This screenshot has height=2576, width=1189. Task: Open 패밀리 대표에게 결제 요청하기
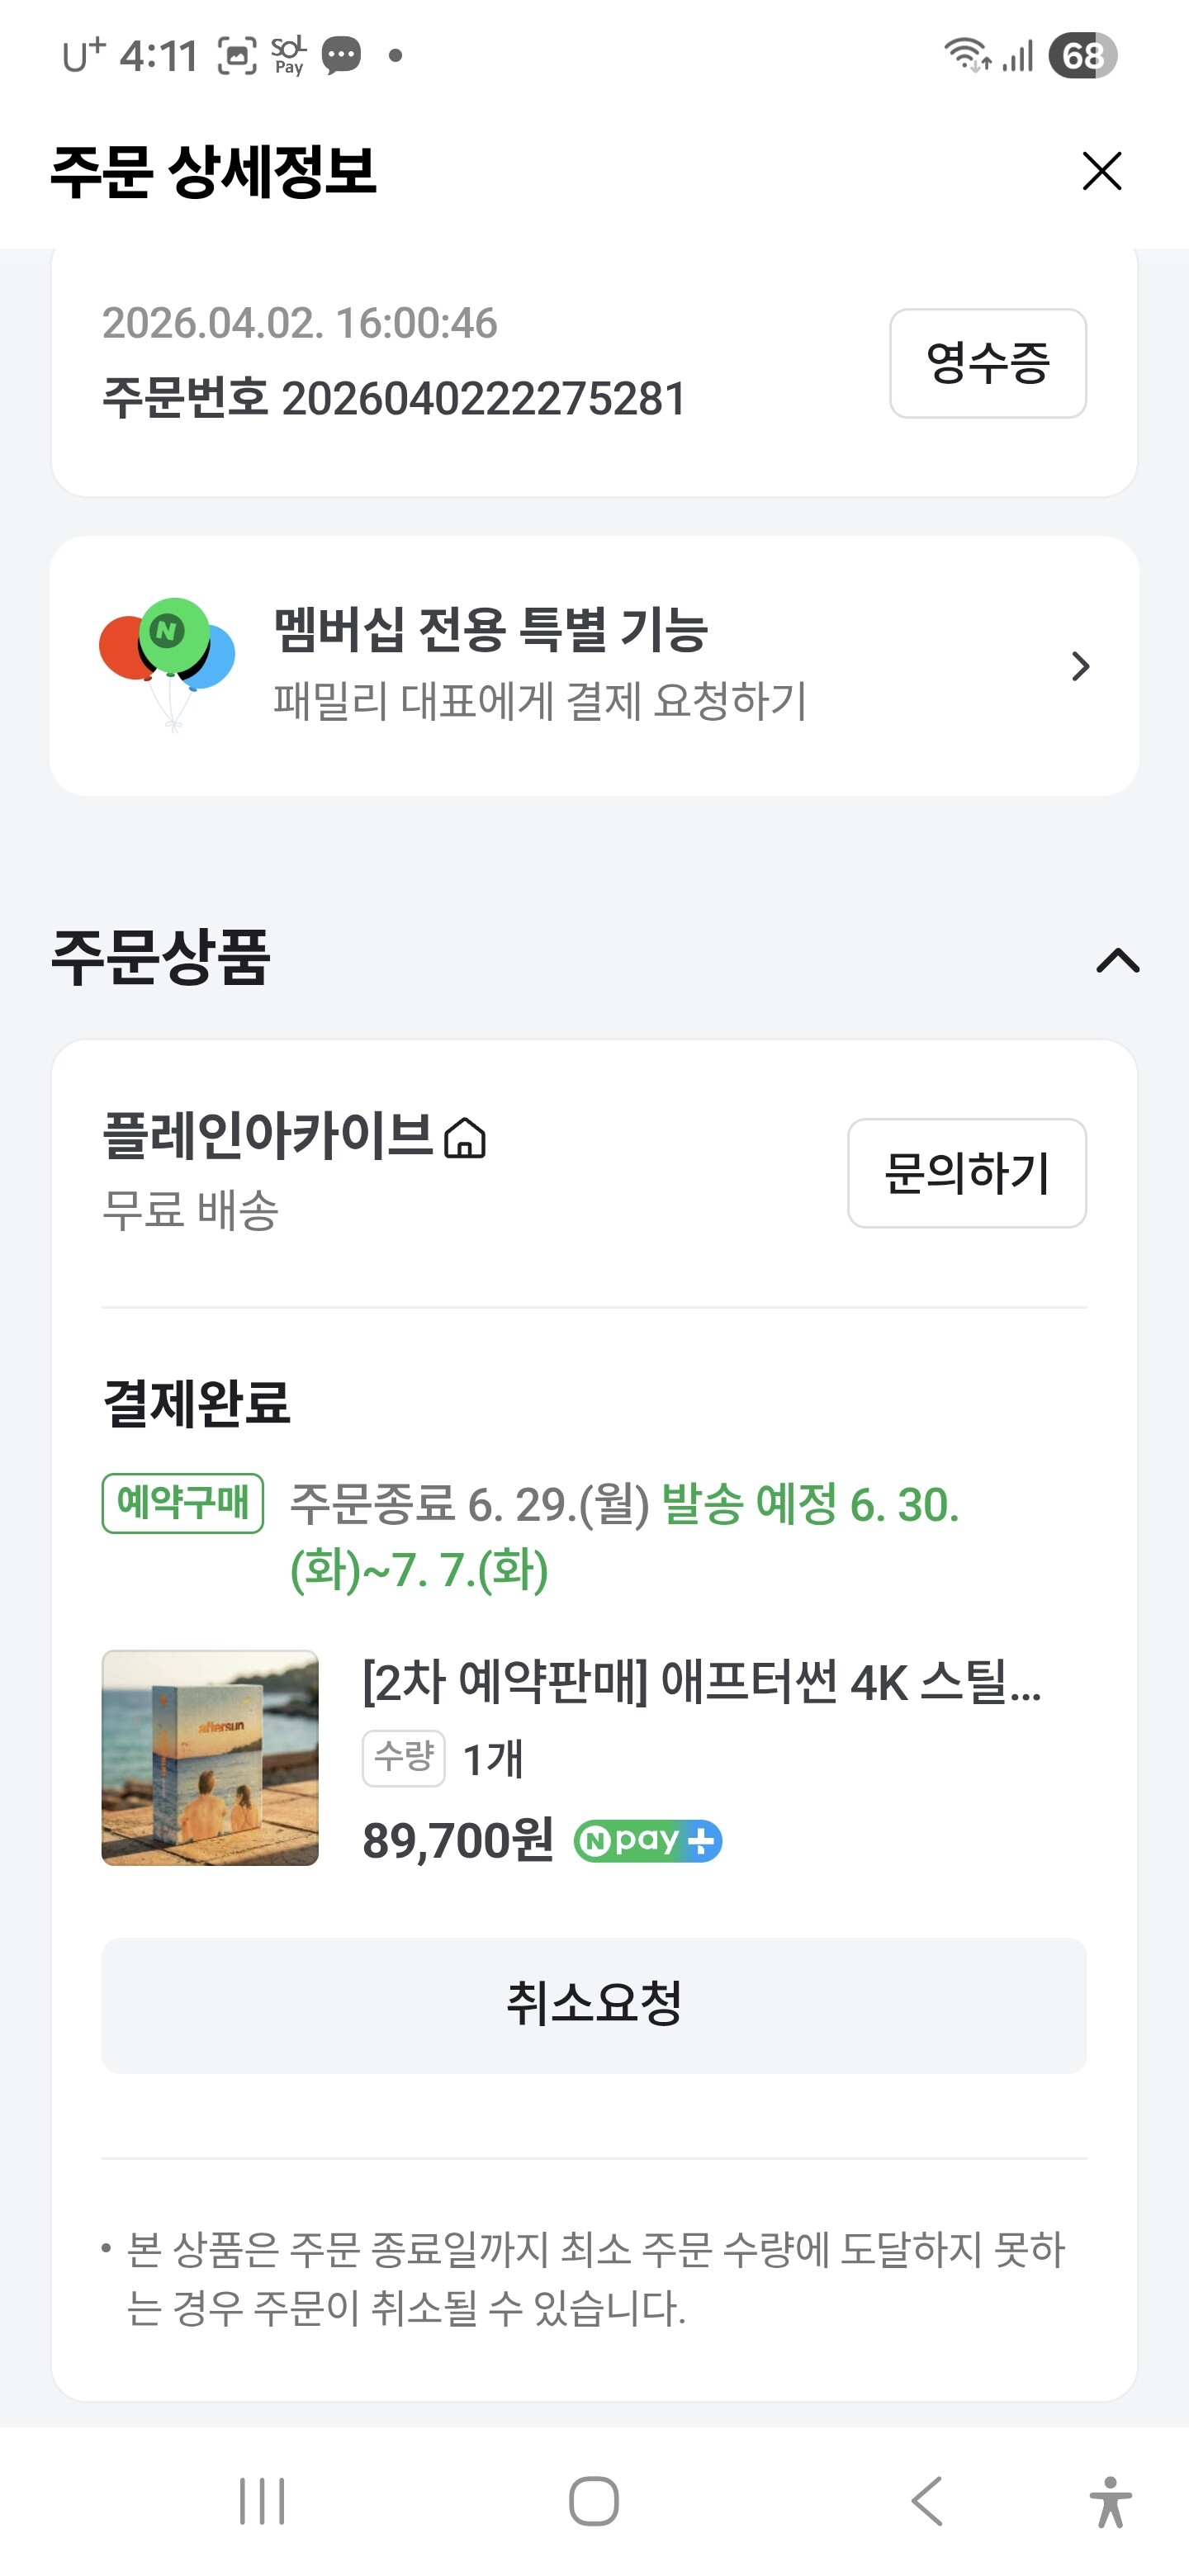coord(540,701)
